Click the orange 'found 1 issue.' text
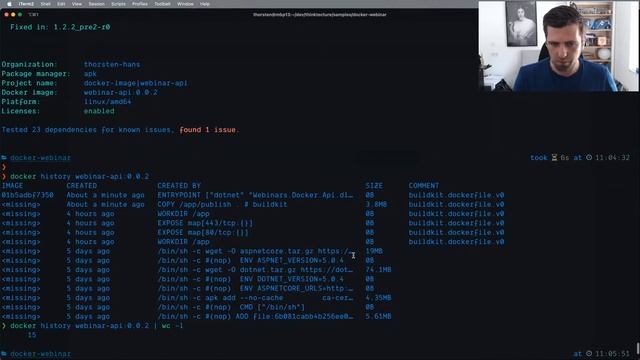The height and width of the screenshot is (360, 640). click(209, 130)
